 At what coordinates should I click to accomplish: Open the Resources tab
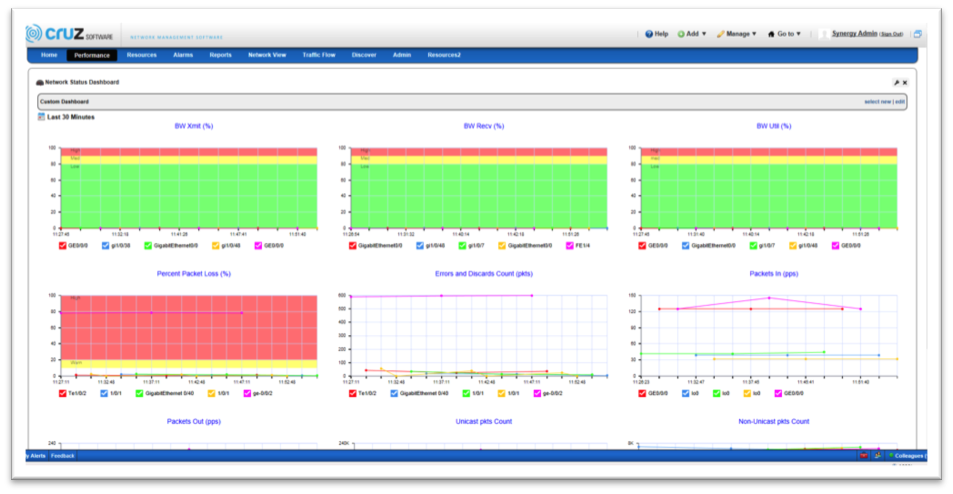[x=142, y=55]
